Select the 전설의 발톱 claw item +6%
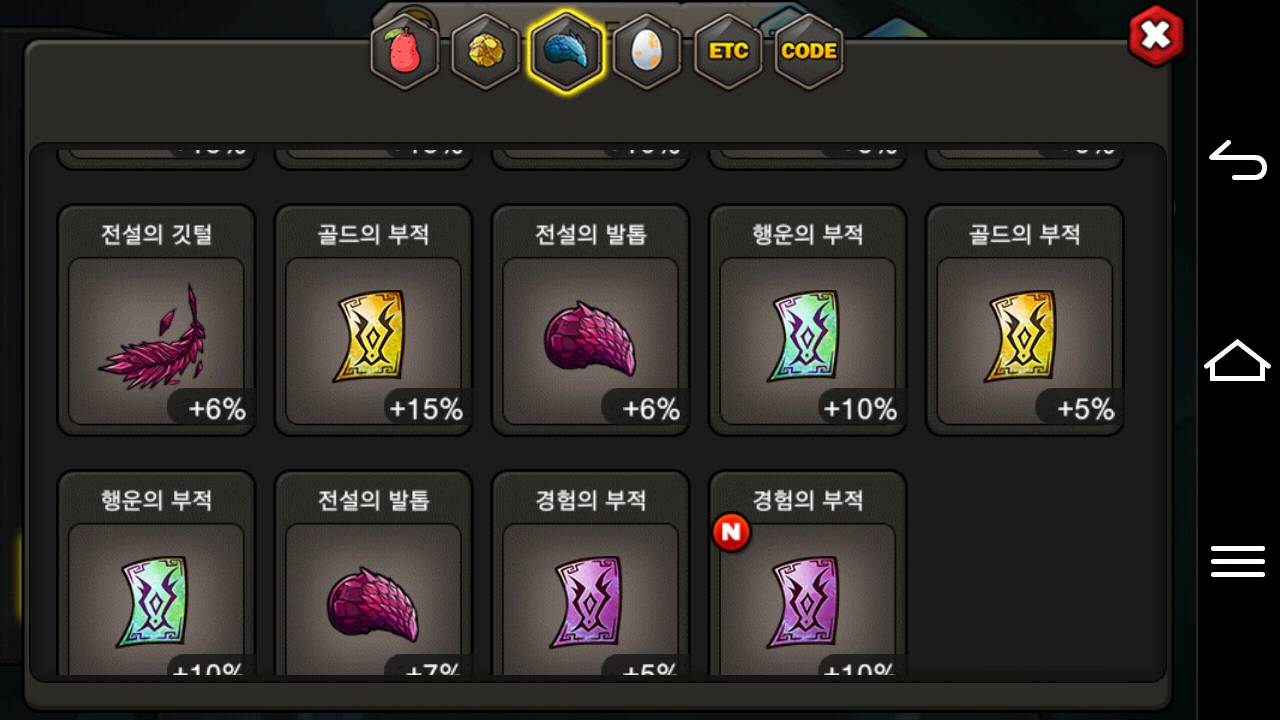Image resolution: width=1280 pixels, height=720 pixels. pos(590,320)
